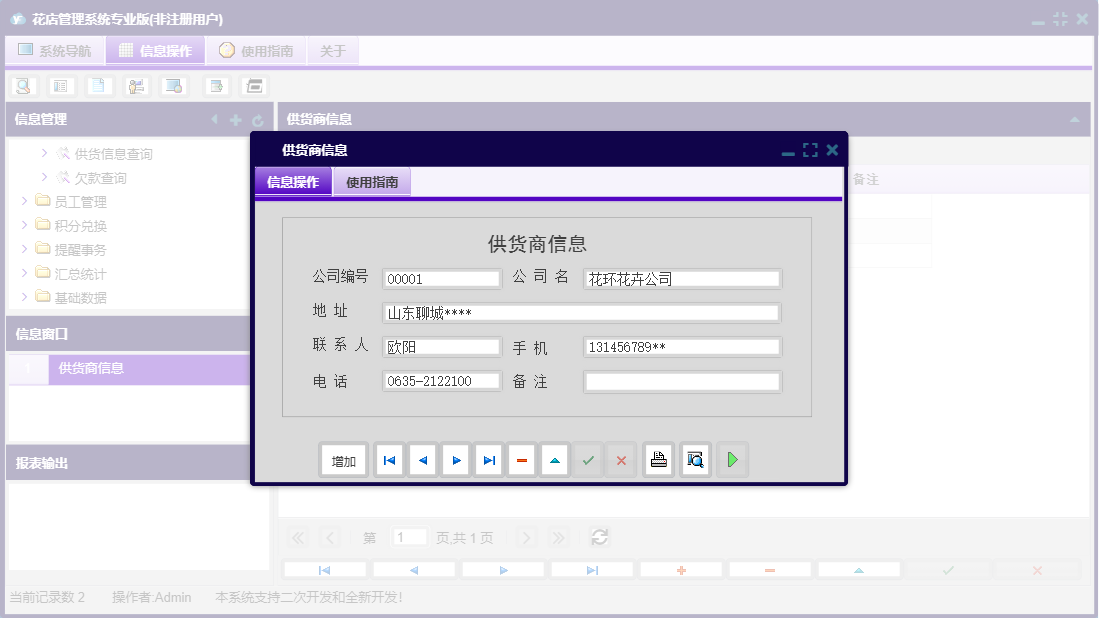
Task: Select the print preview icon in the dialog
Action: 694,459
